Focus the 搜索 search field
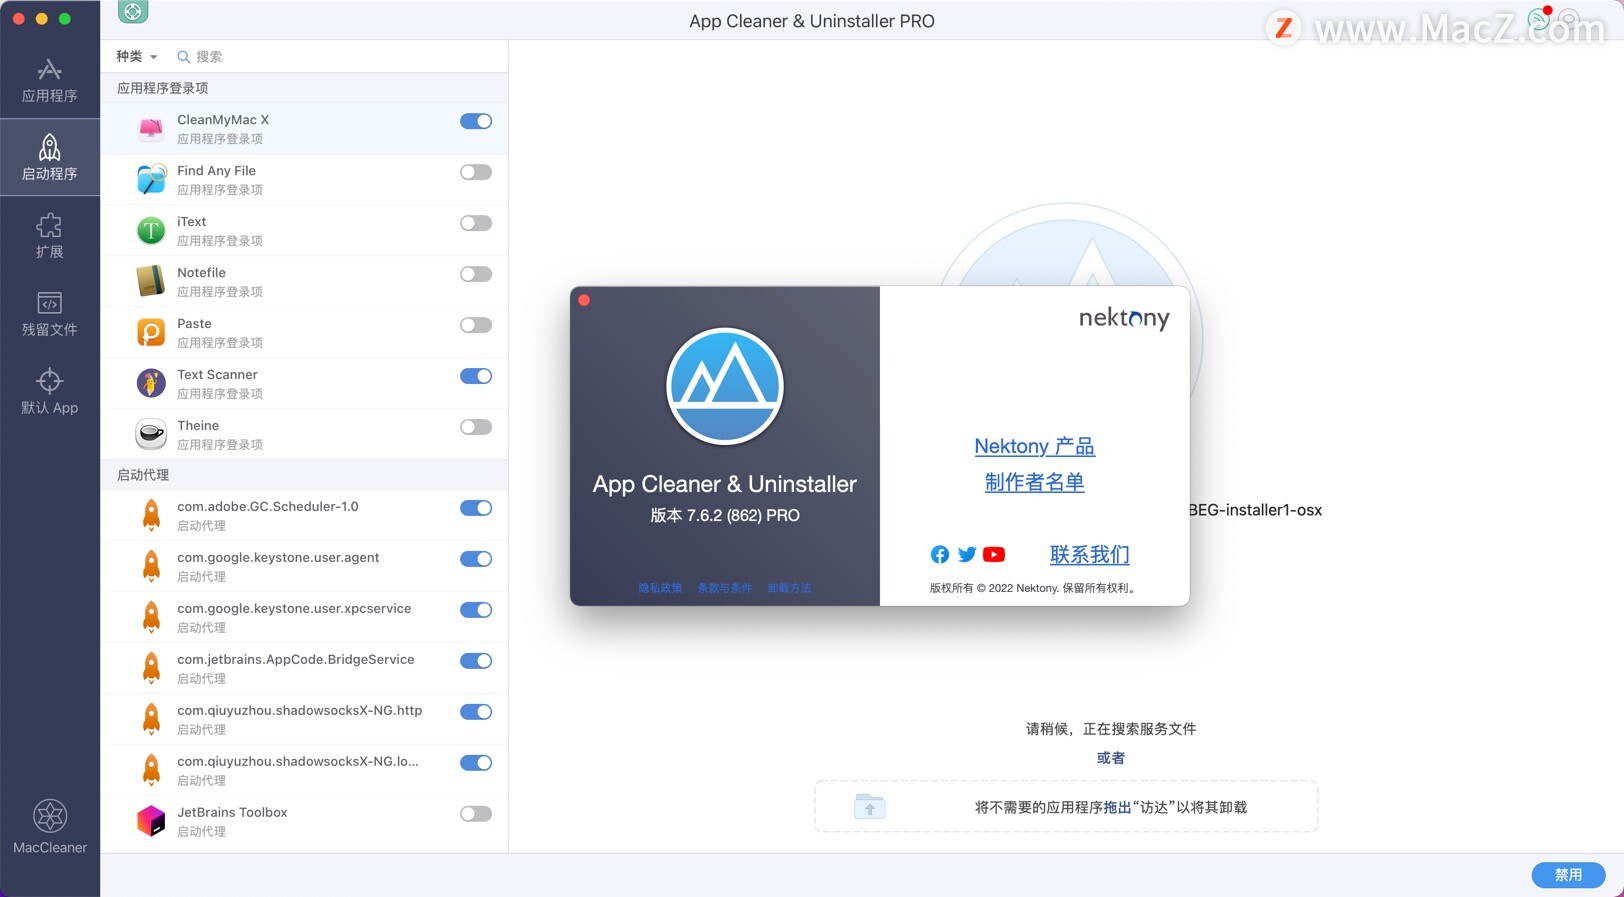The image size is (1624, 897). tap(338, 57)
